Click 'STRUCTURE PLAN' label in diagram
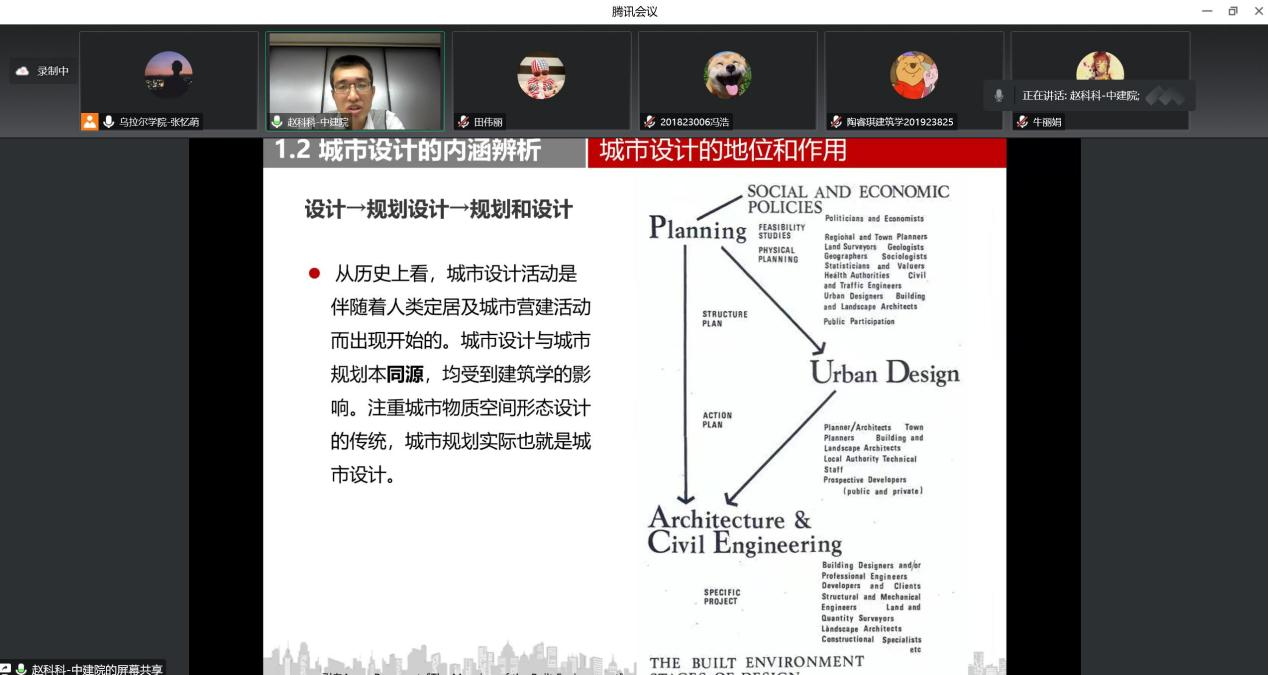Screen dimensions: 1268x675 [724, 318]
